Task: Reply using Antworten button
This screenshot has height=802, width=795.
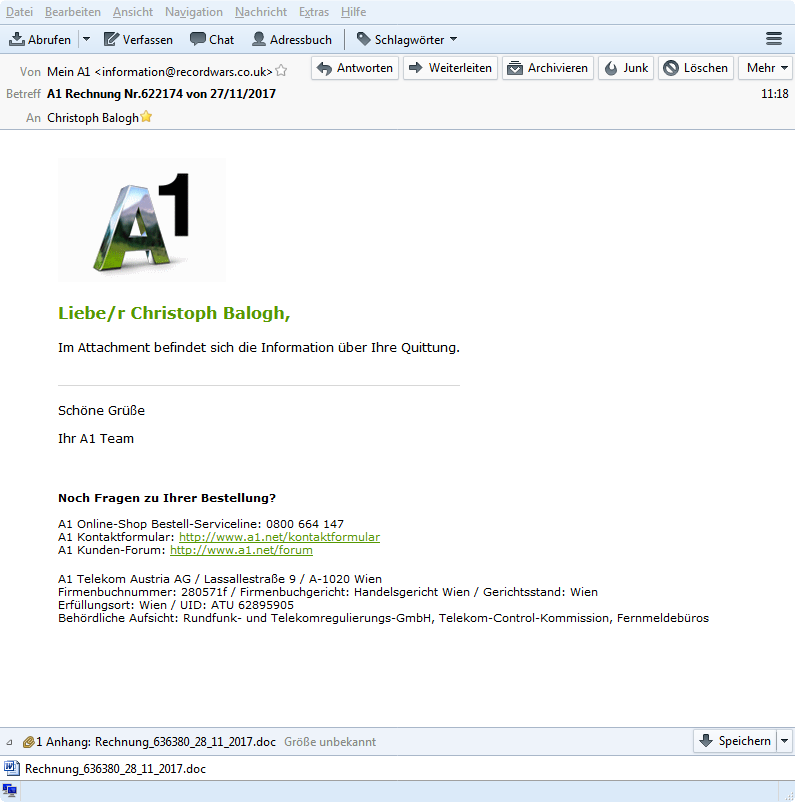Action: pos(355,68)
